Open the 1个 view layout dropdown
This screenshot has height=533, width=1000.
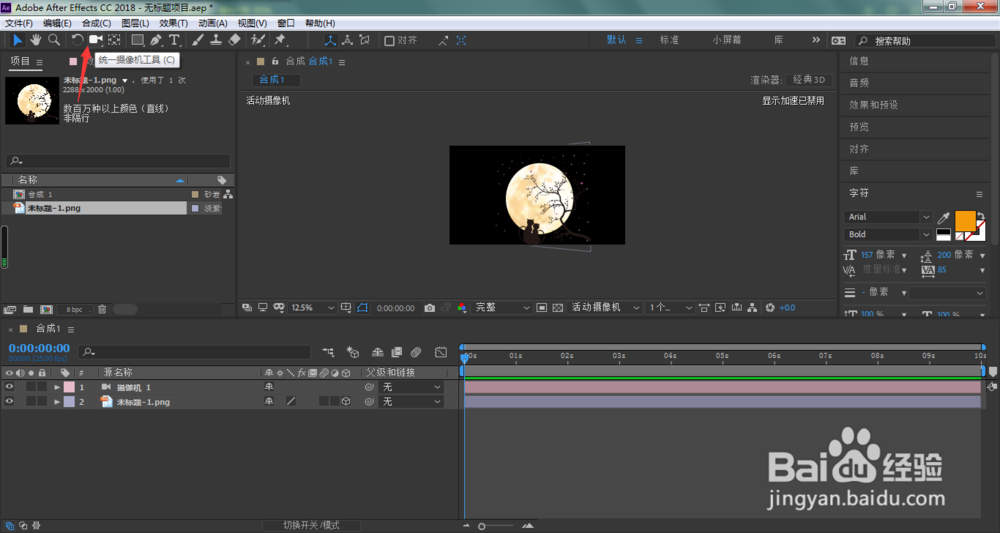pos(670,308)
